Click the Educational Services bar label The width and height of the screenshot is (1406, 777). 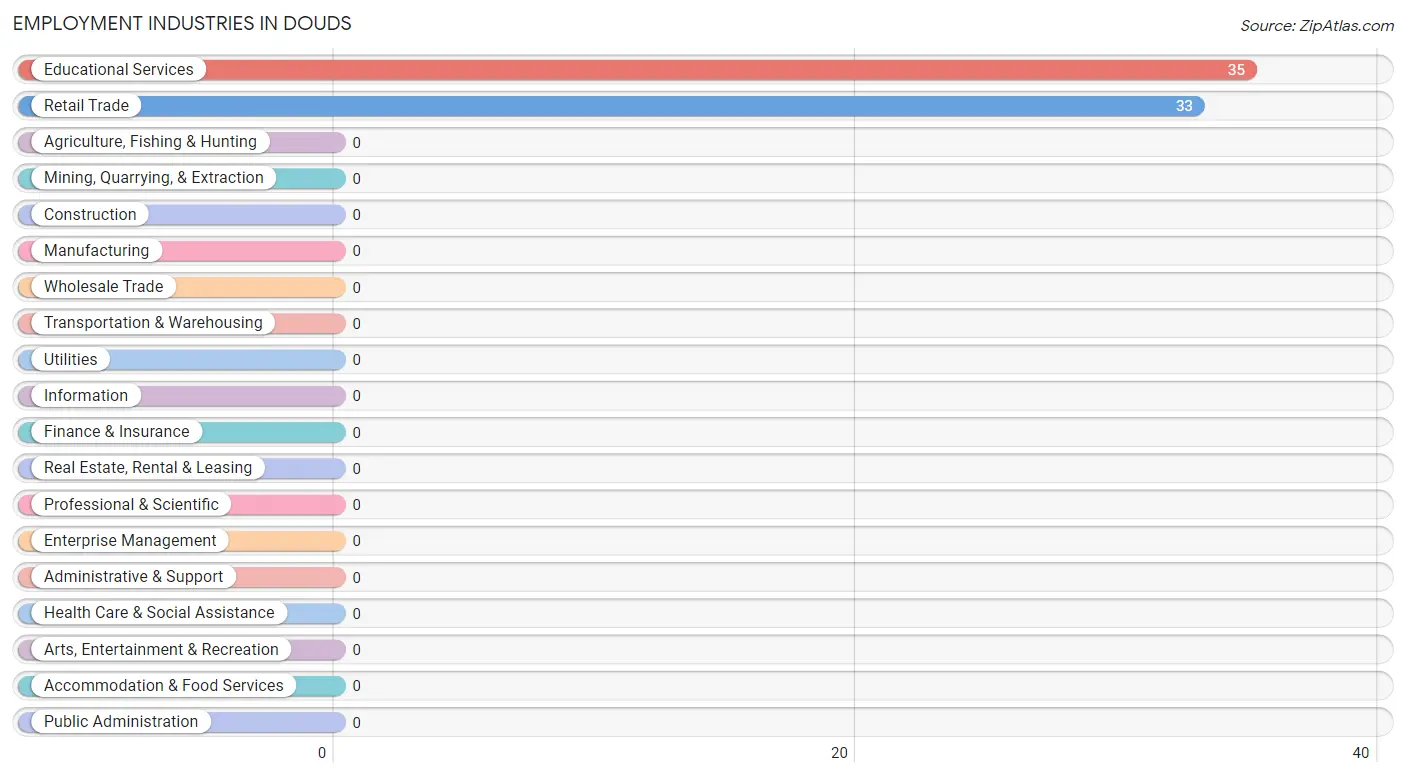click(118, 70)
